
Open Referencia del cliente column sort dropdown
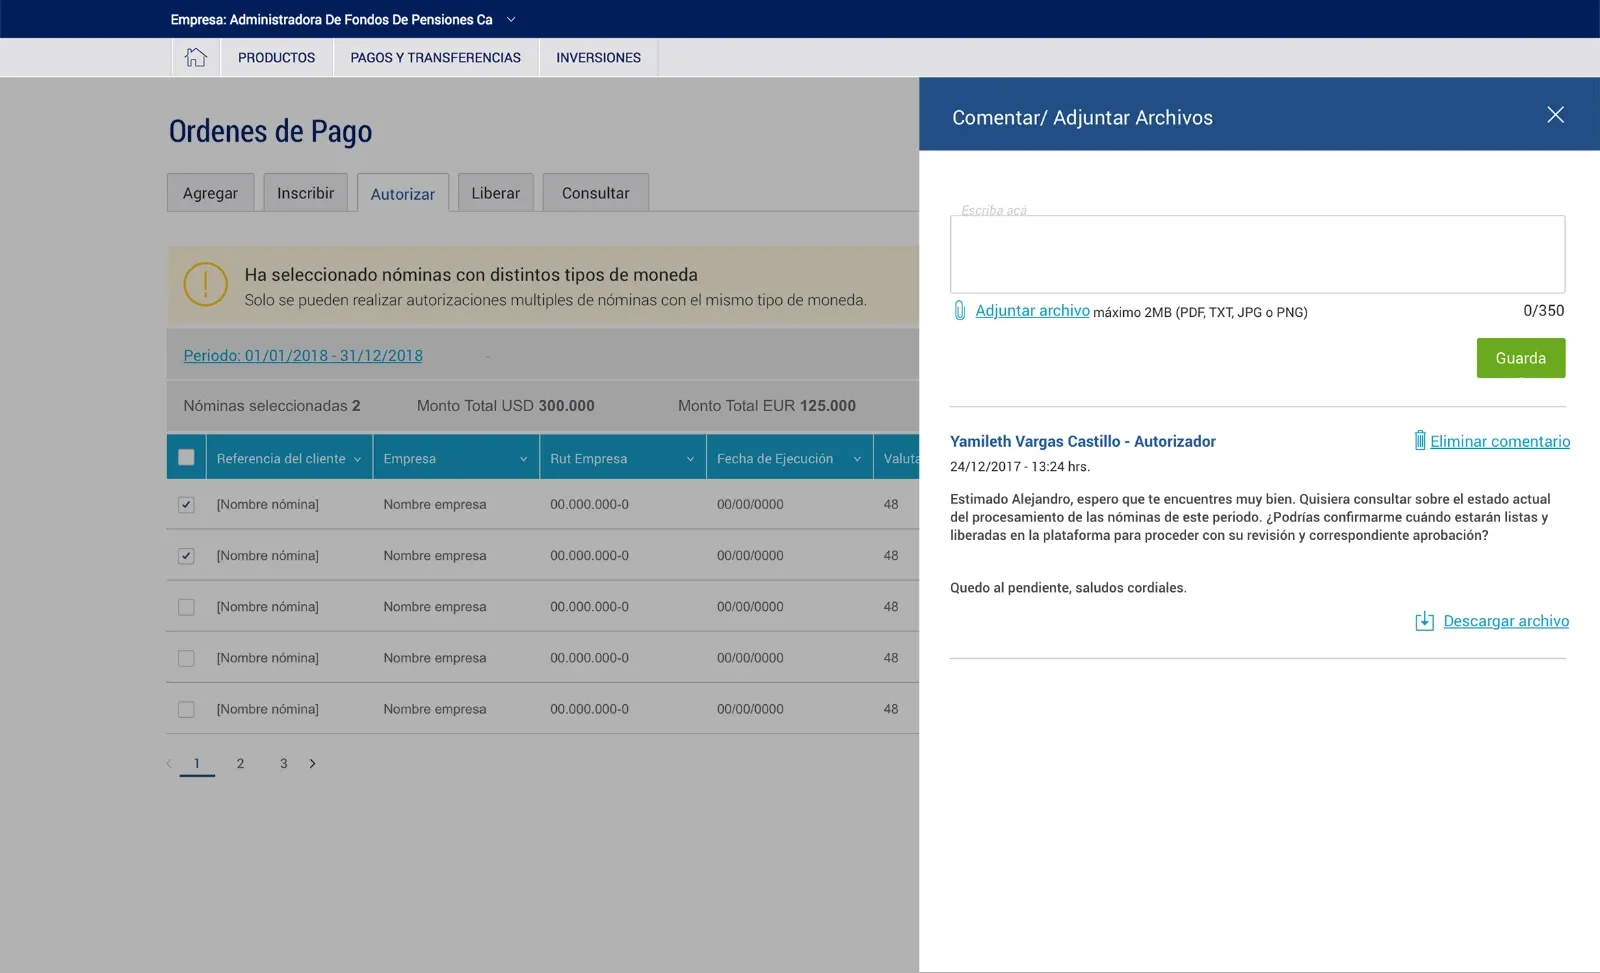[x=357, y=459]
